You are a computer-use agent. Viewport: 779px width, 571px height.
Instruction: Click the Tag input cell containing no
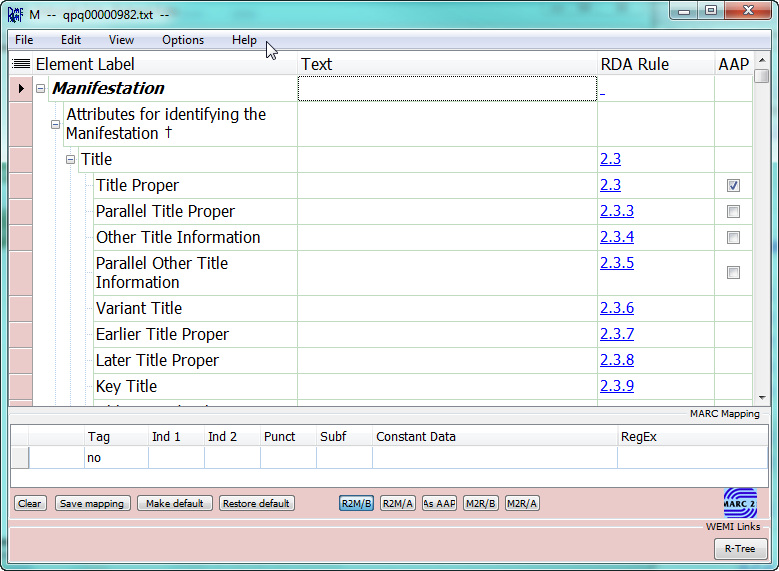click(116, 458)
